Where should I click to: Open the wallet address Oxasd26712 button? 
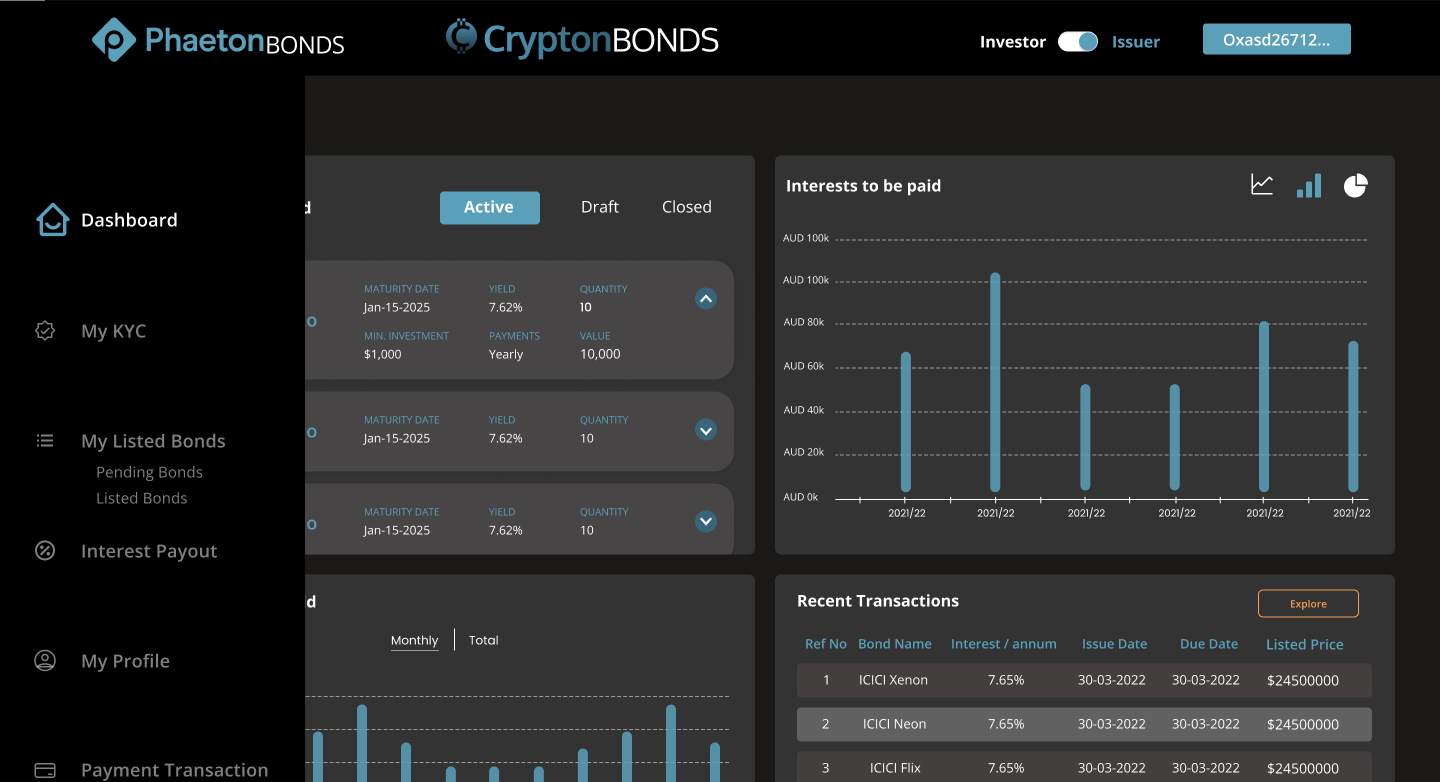coord(1276,40)
